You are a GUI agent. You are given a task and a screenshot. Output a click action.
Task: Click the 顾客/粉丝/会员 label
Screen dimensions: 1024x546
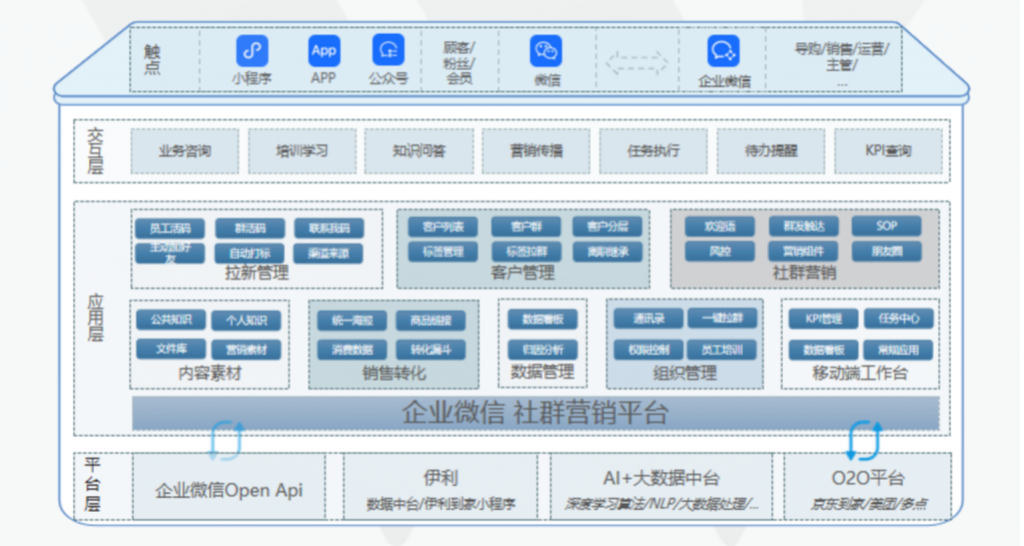click(459, 63)
